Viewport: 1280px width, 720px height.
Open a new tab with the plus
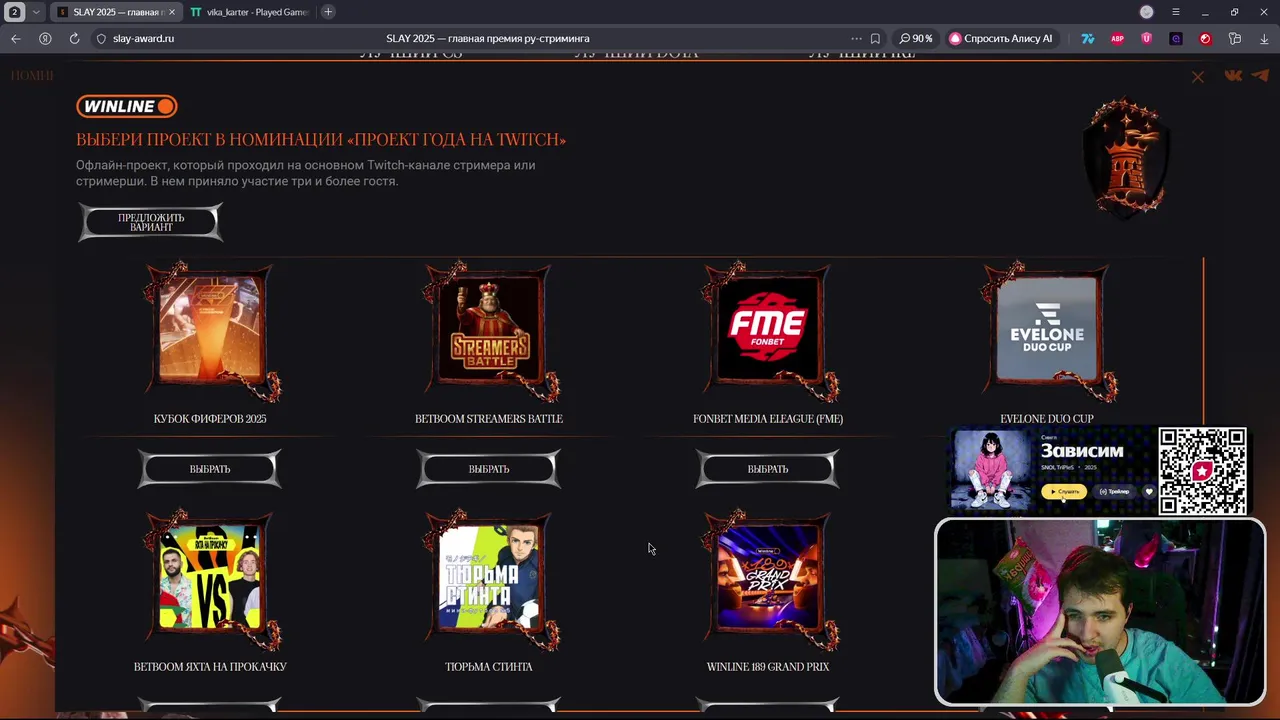(328, 12)
